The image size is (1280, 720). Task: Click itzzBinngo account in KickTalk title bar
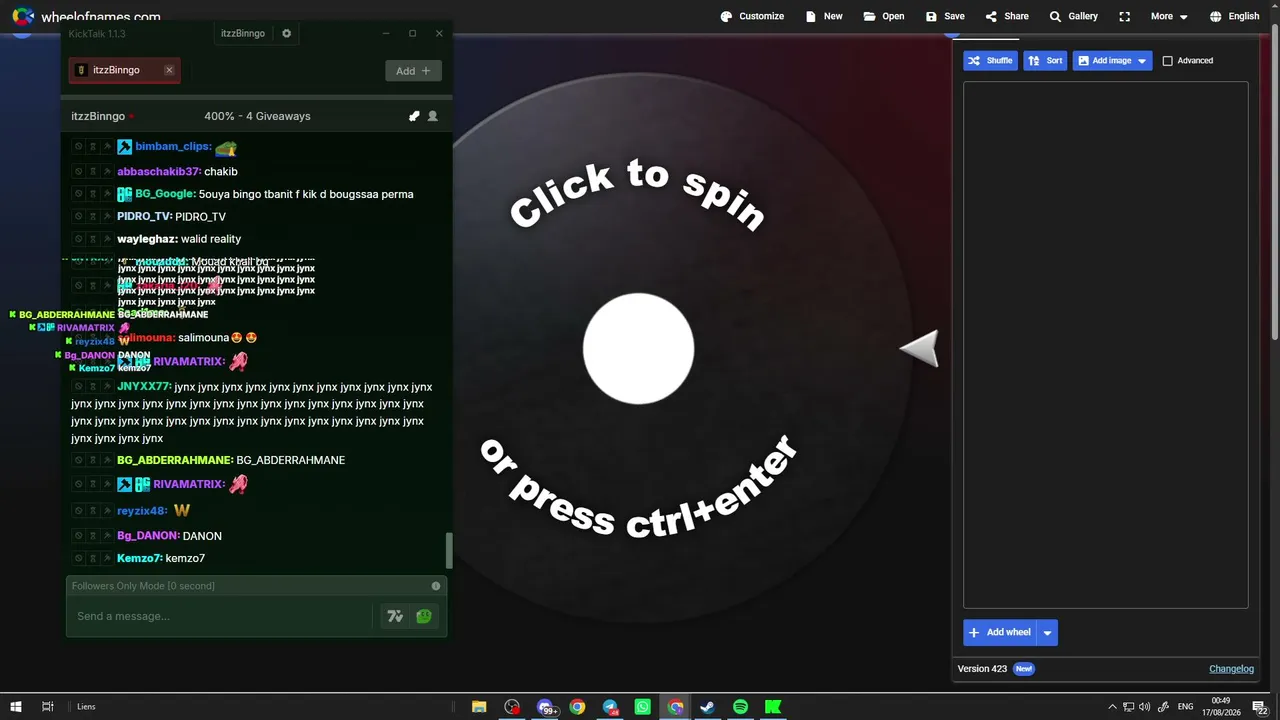tap(243, 33)
